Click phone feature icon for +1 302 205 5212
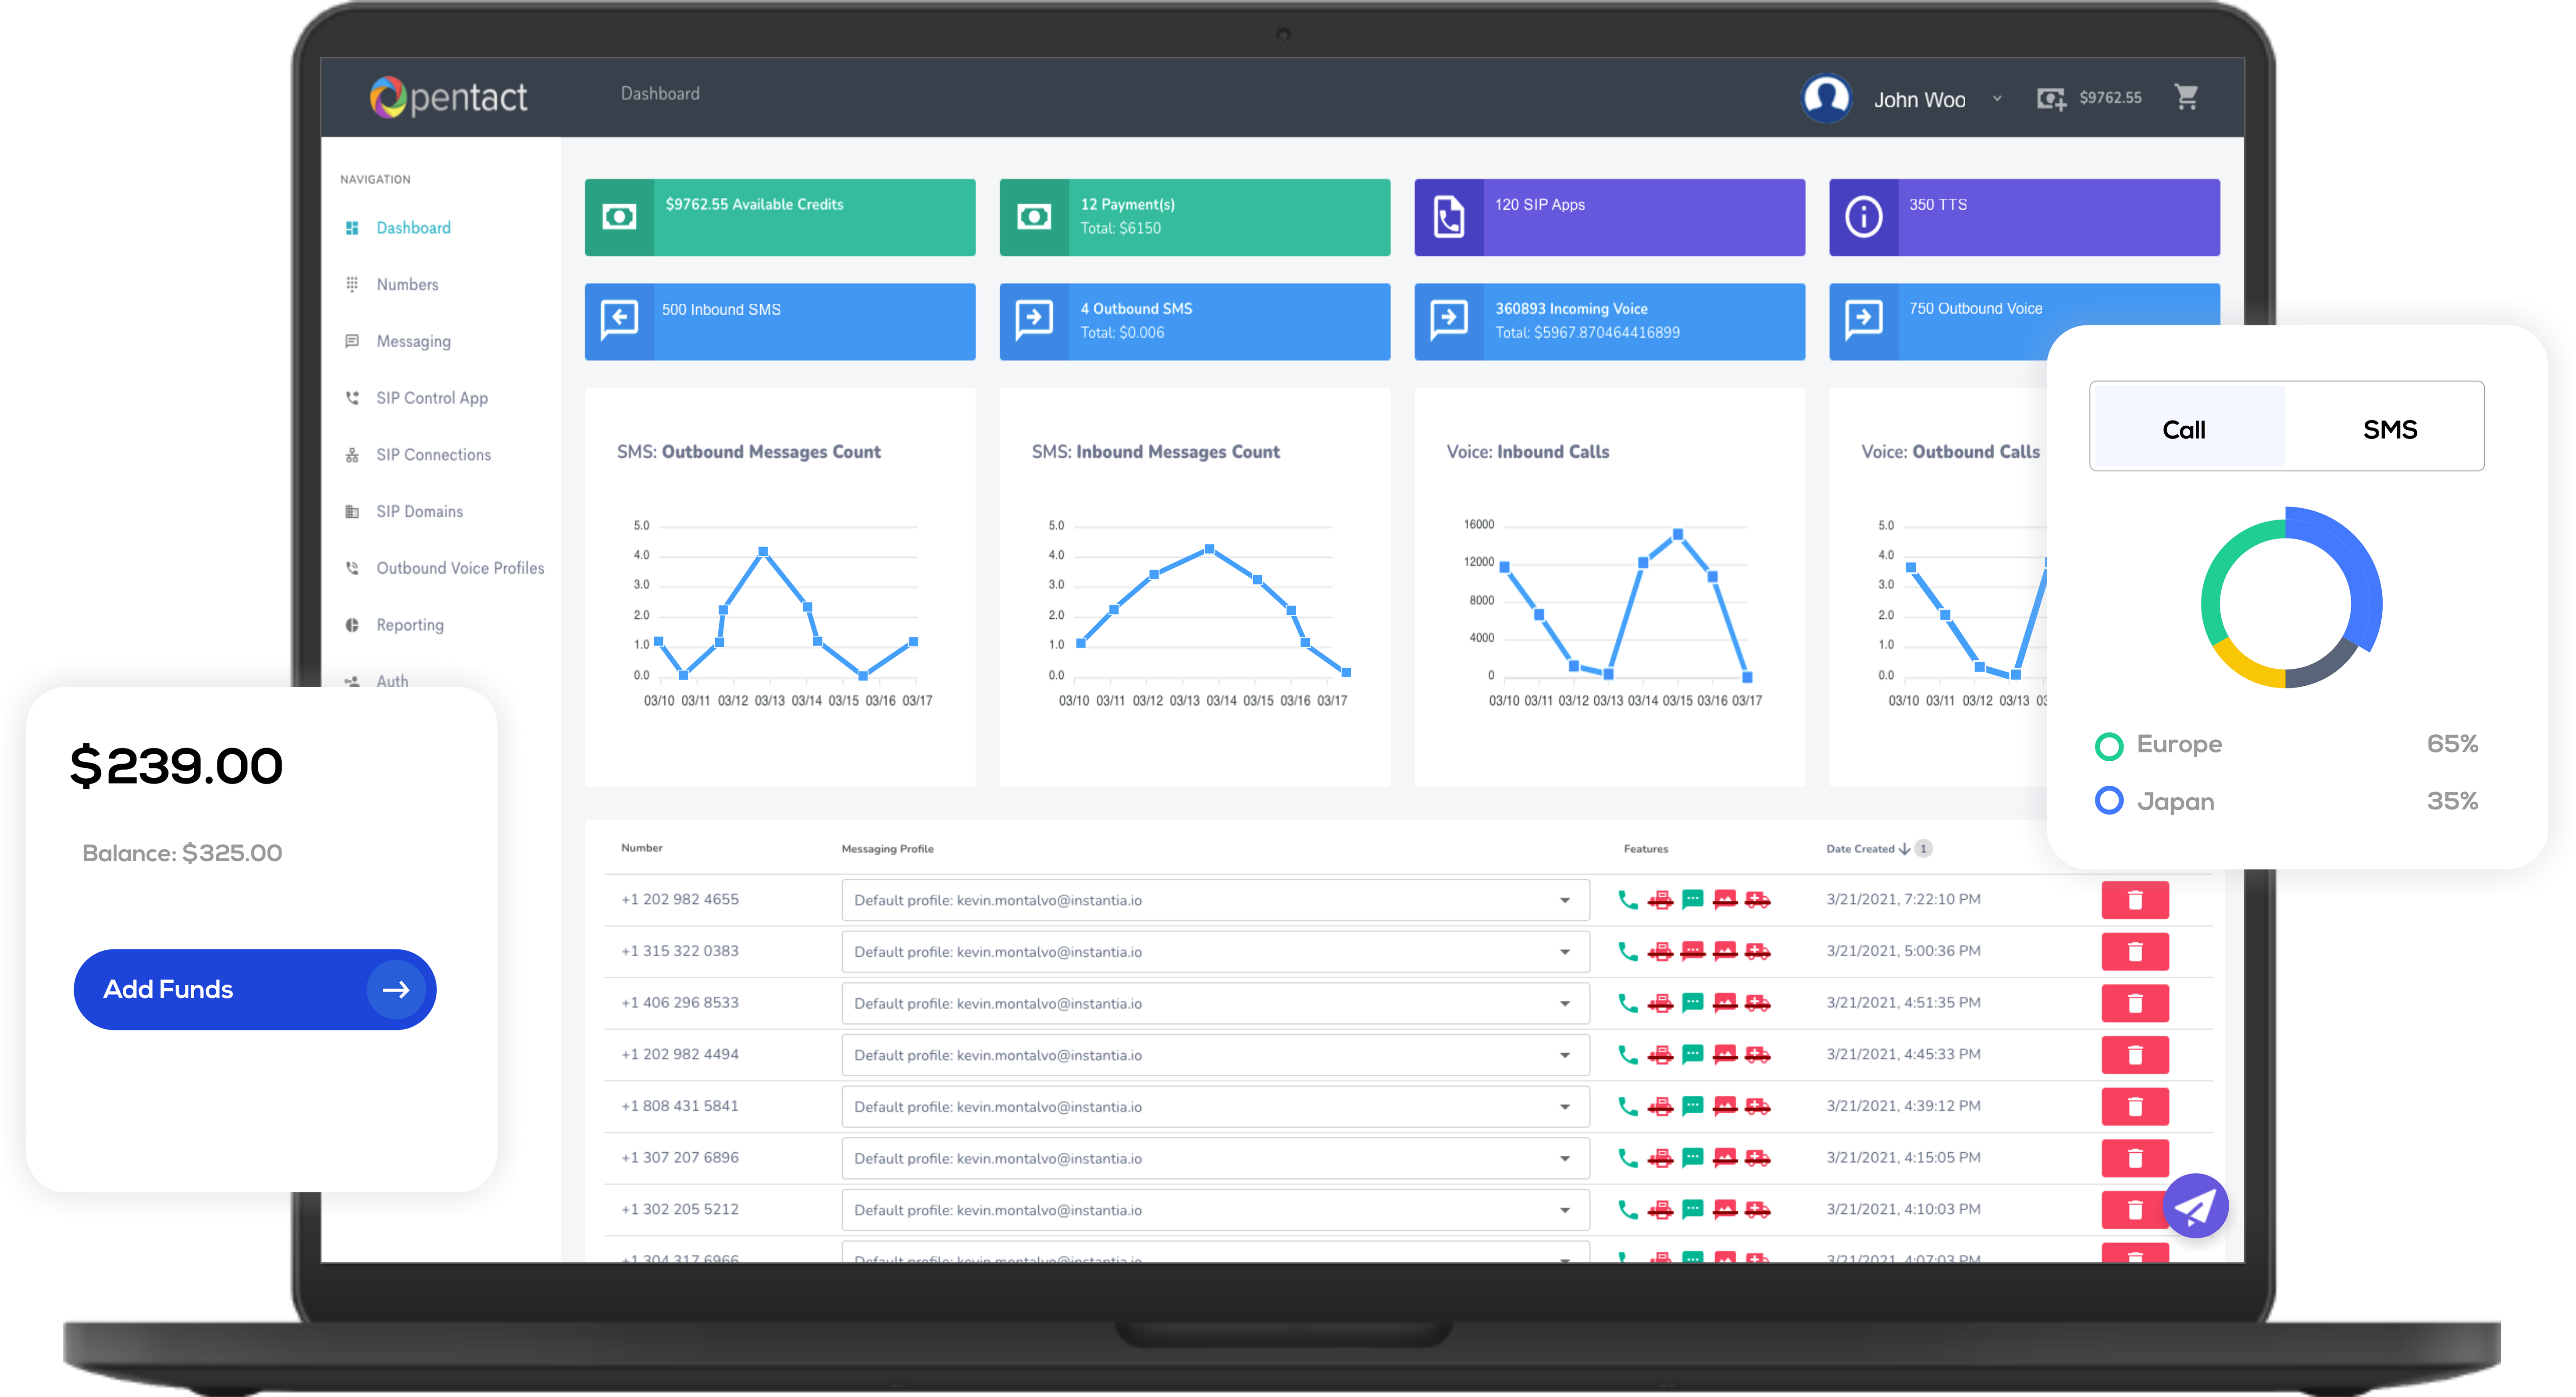 point(1628,1210)
